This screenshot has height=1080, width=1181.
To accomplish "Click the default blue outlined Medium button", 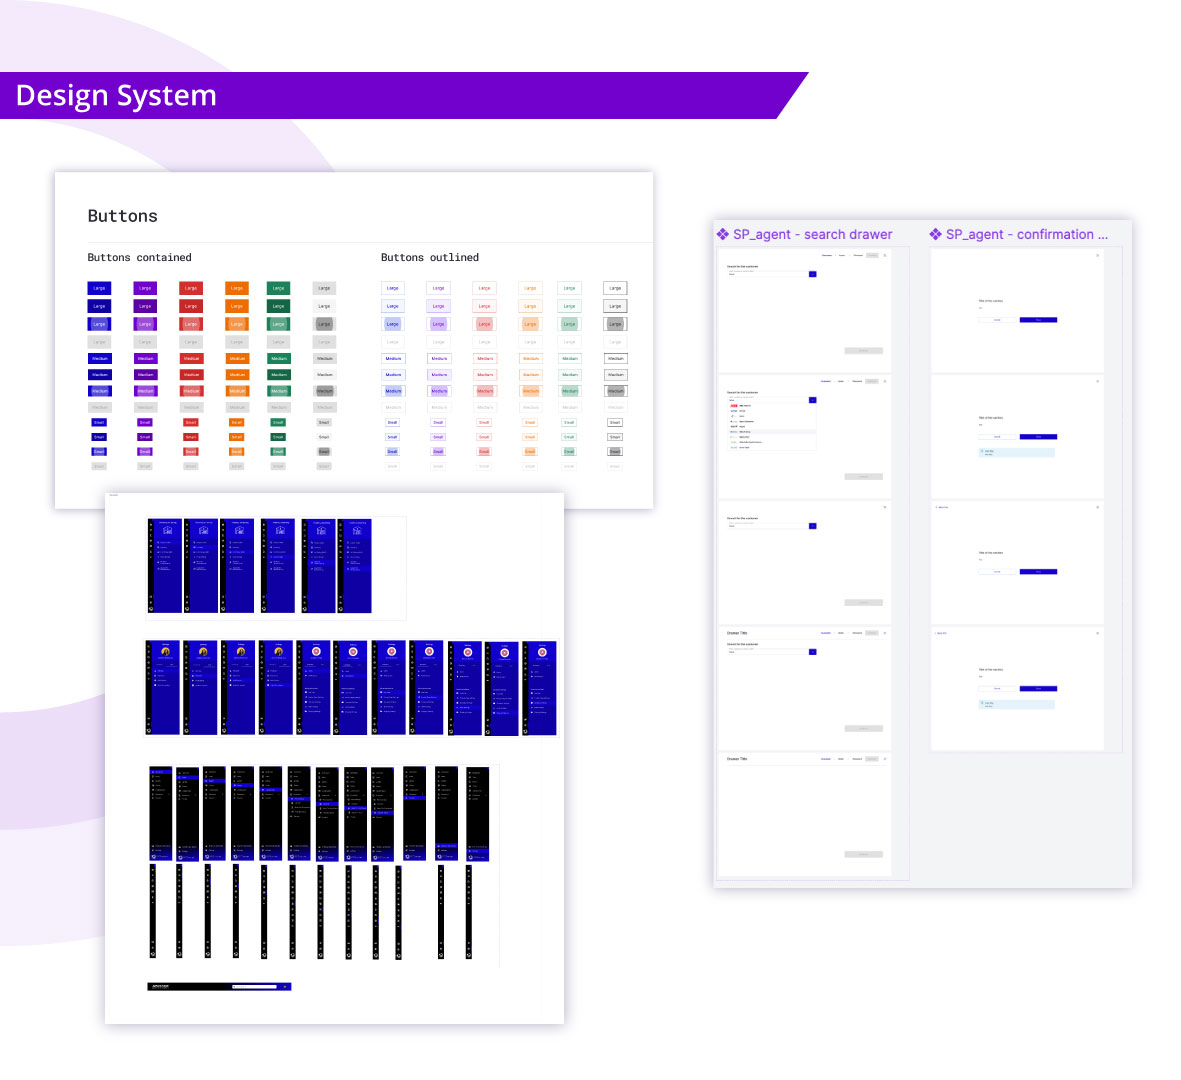I will tap(393, 358).
